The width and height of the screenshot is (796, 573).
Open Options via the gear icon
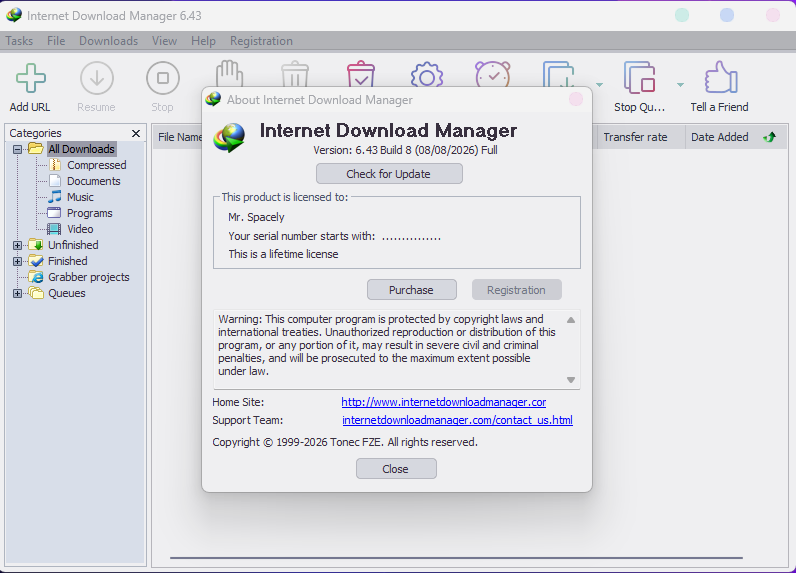pos(427,75)
